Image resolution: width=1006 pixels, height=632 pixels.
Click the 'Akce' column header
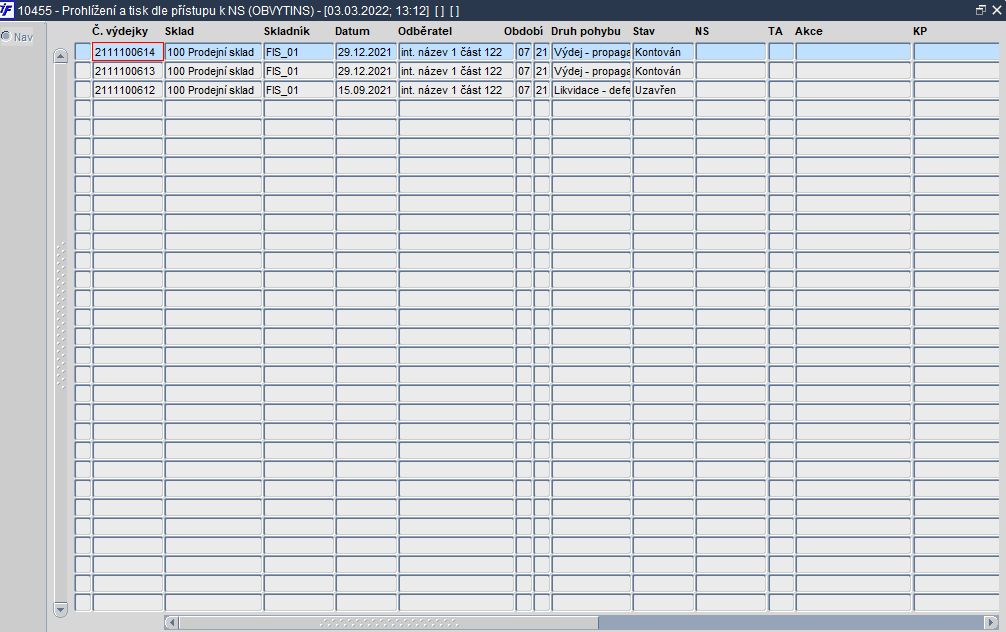(808, 31)
